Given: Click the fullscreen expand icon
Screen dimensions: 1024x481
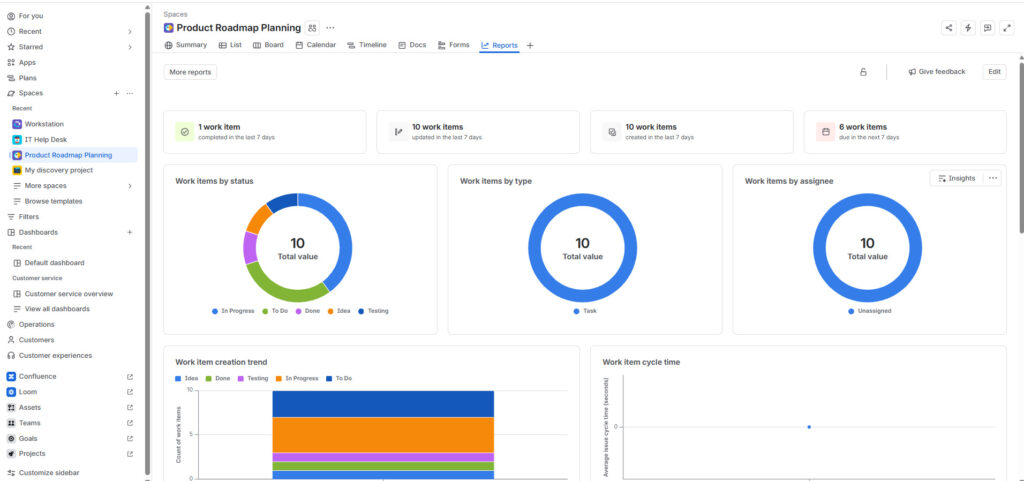Looking at the screenshot, I should tap(1007, 28).
